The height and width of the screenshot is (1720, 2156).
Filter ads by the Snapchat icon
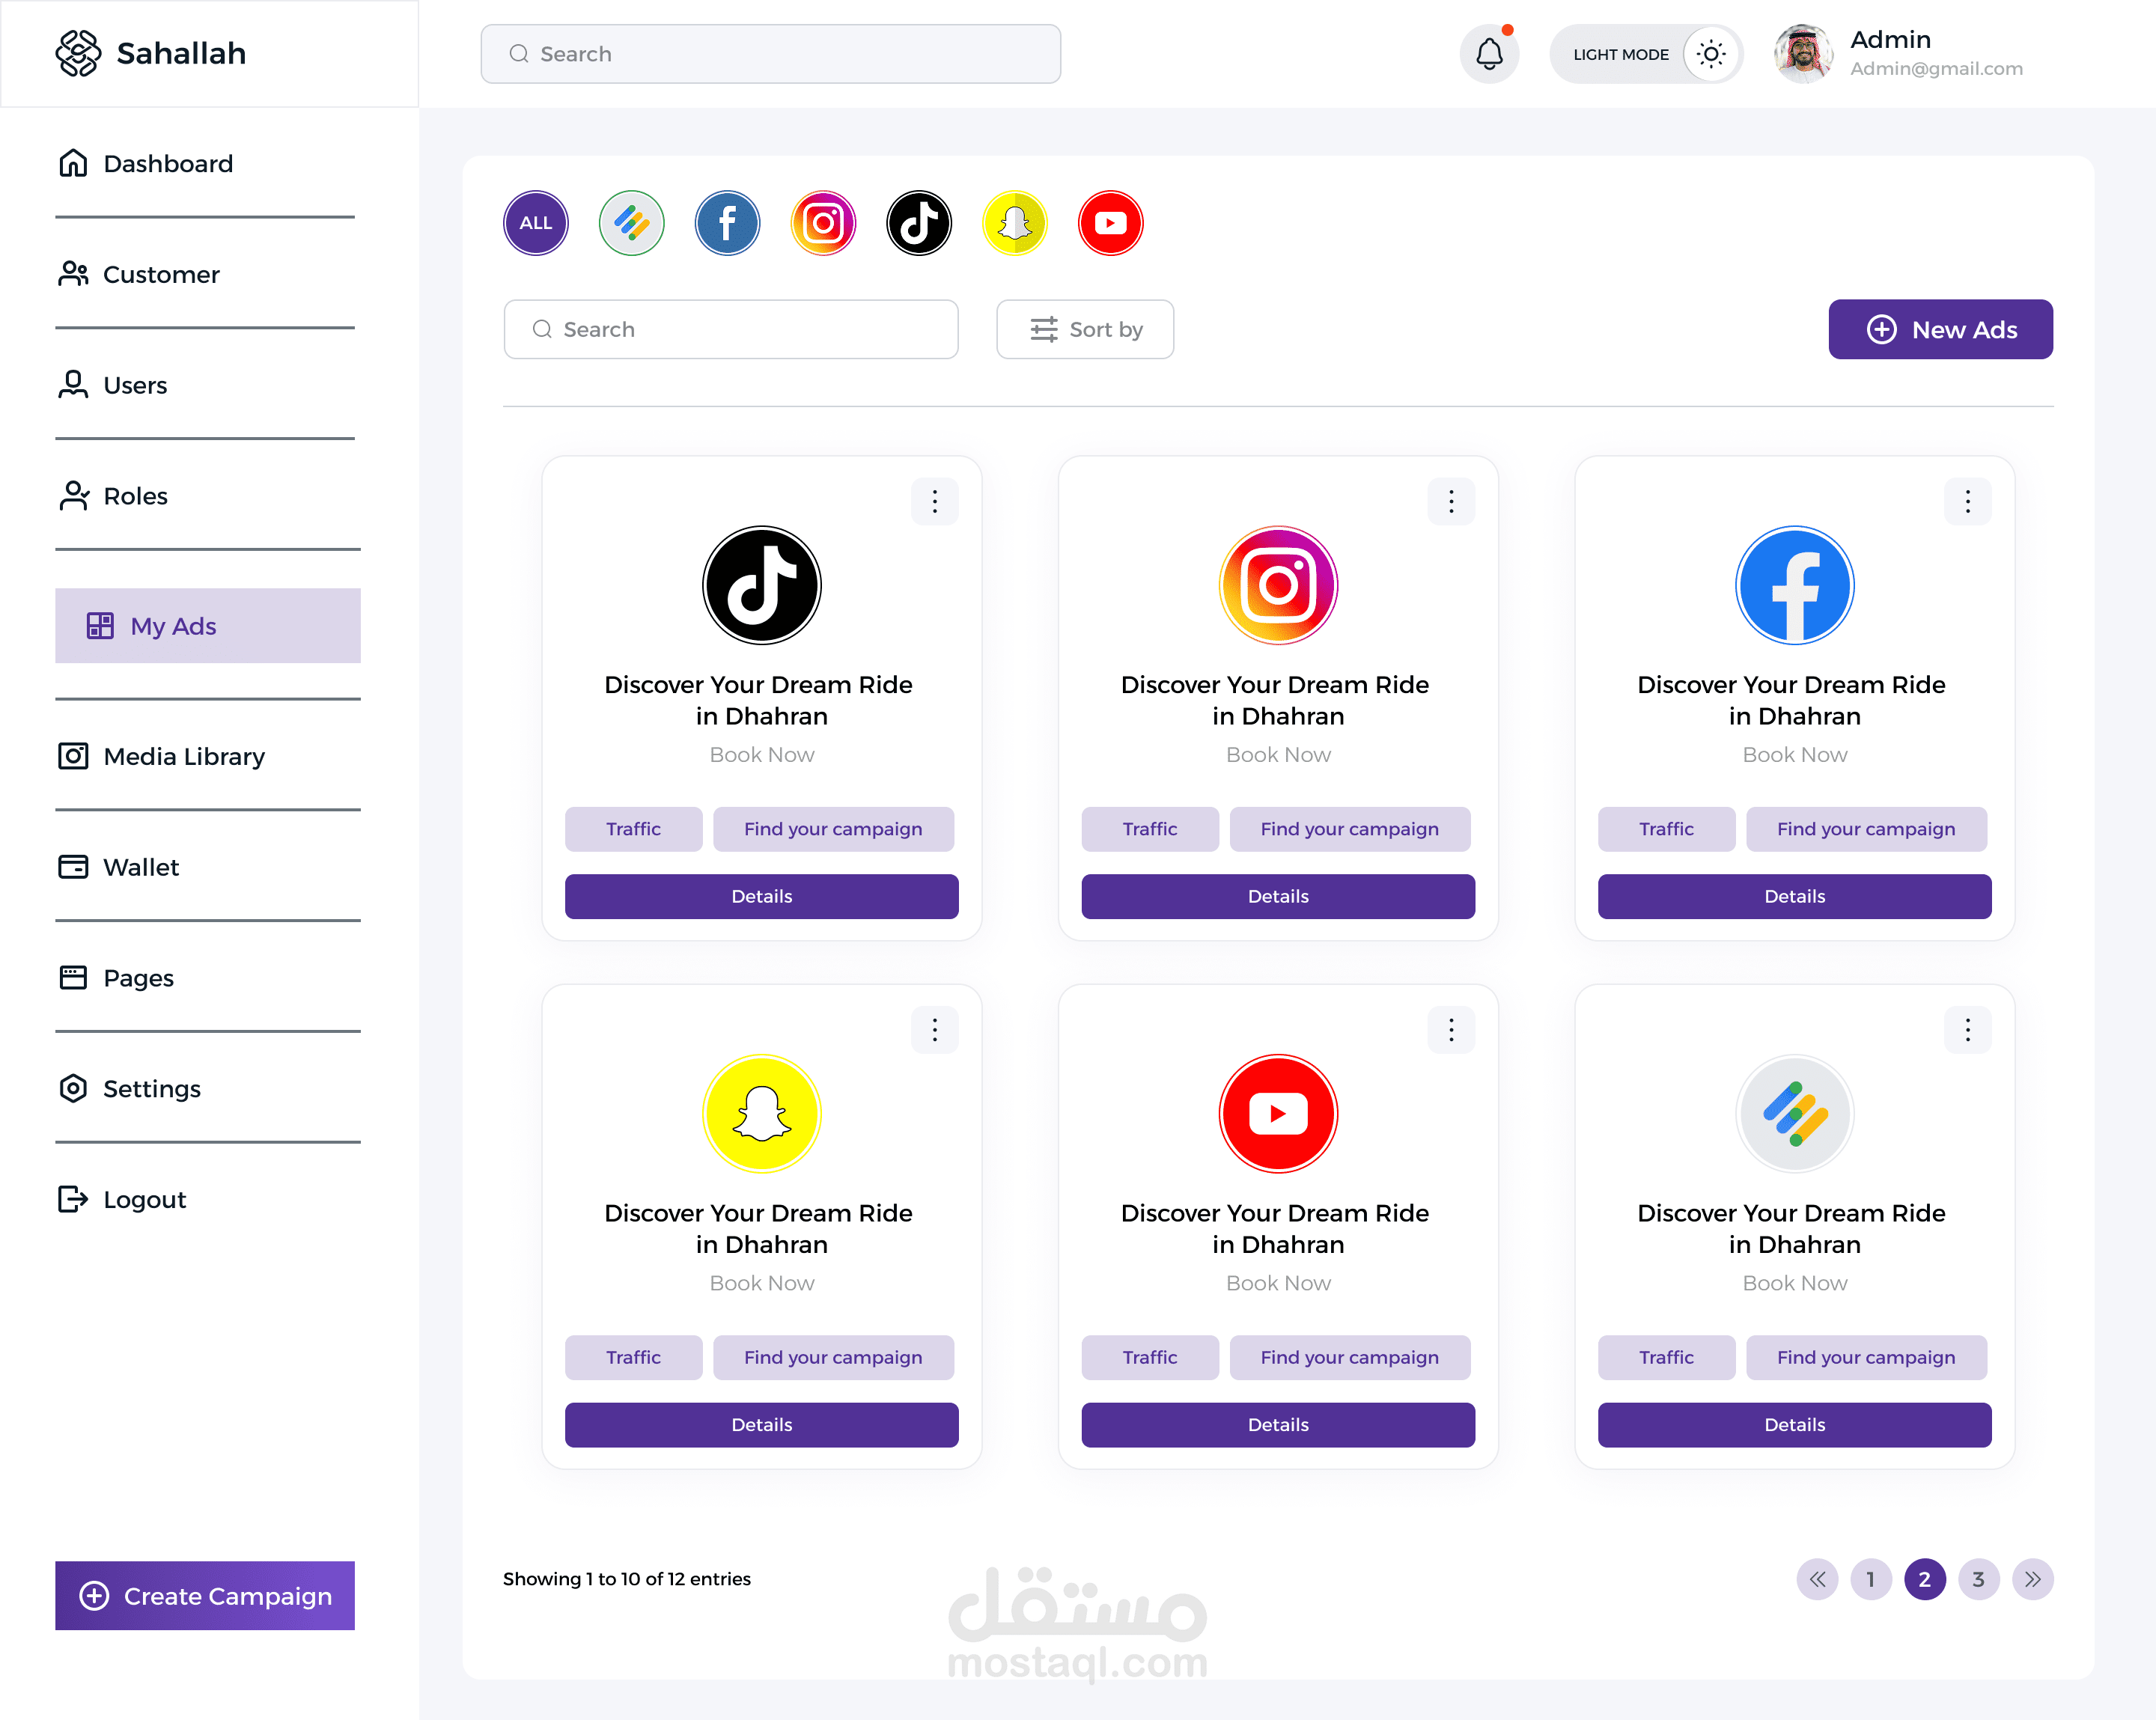(1015, 223)
